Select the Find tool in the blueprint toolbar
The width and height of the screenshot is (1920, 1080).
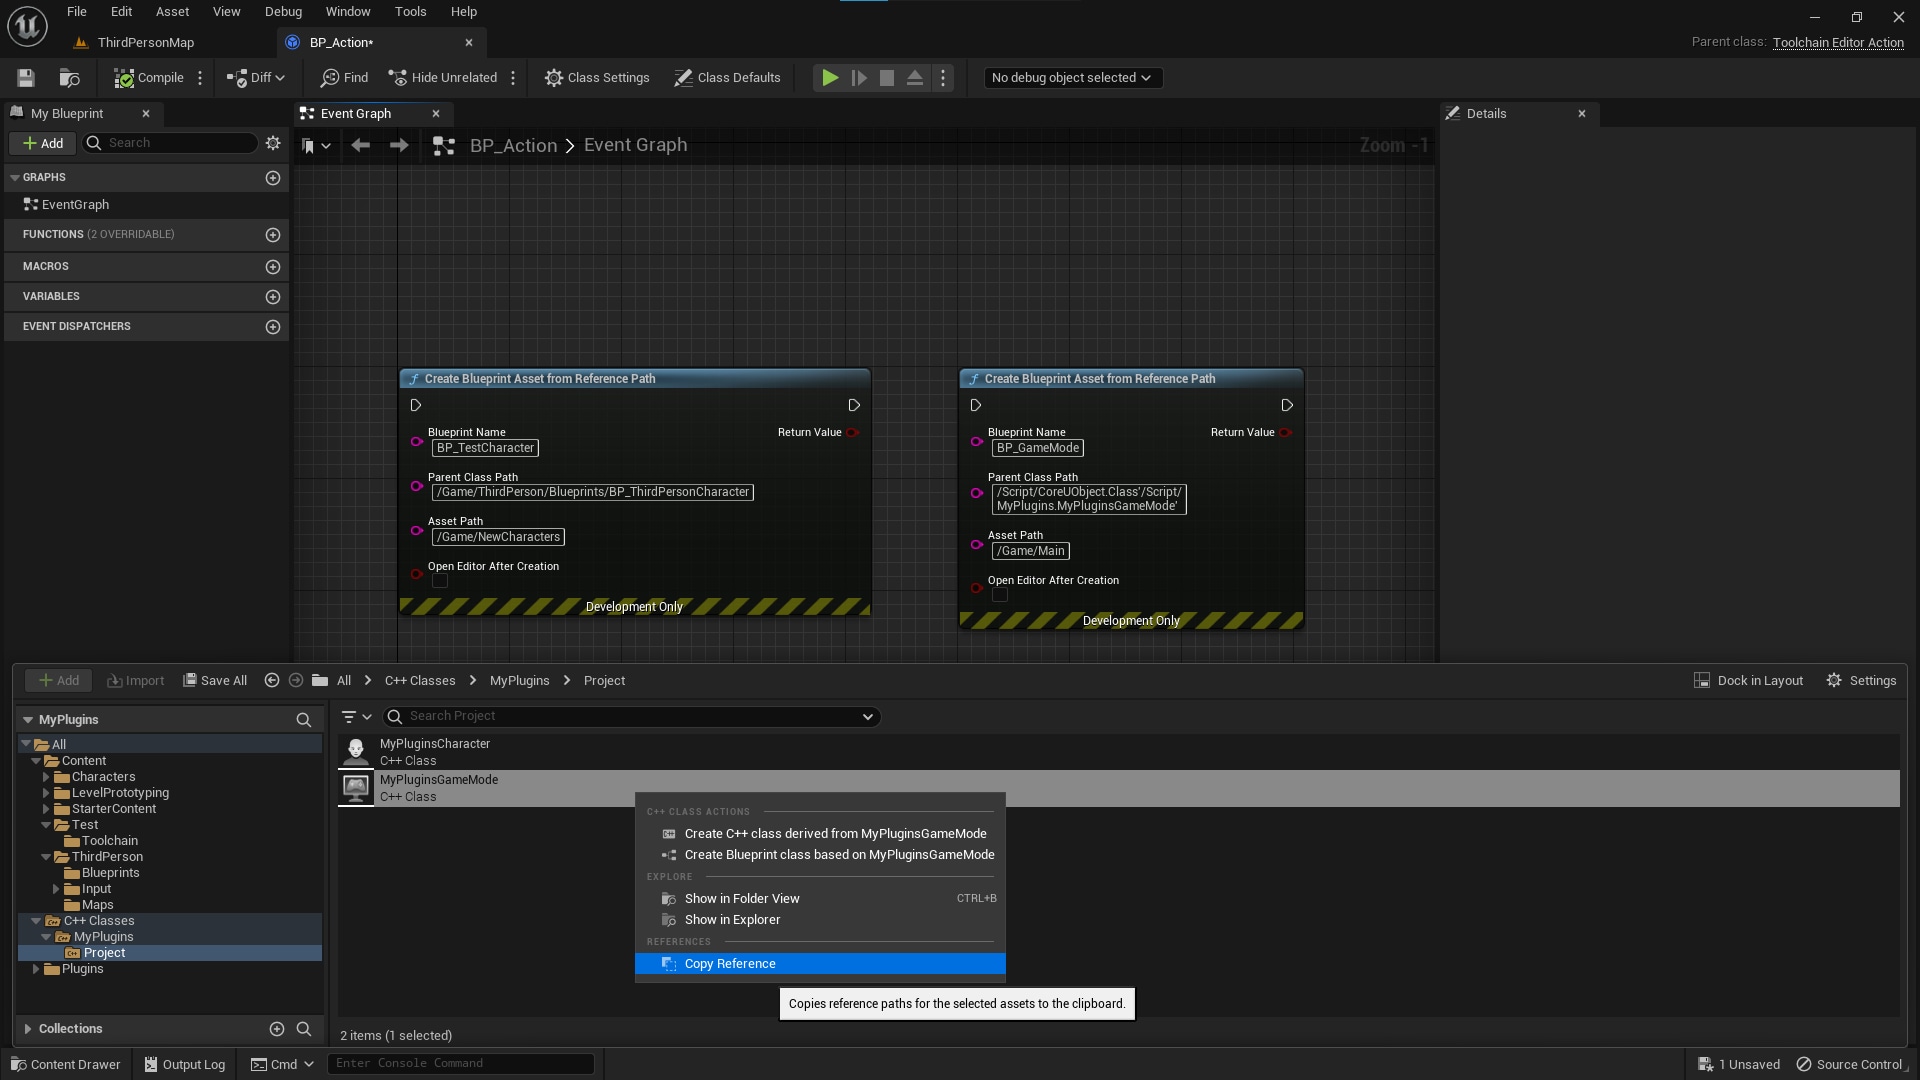[343, 77]
